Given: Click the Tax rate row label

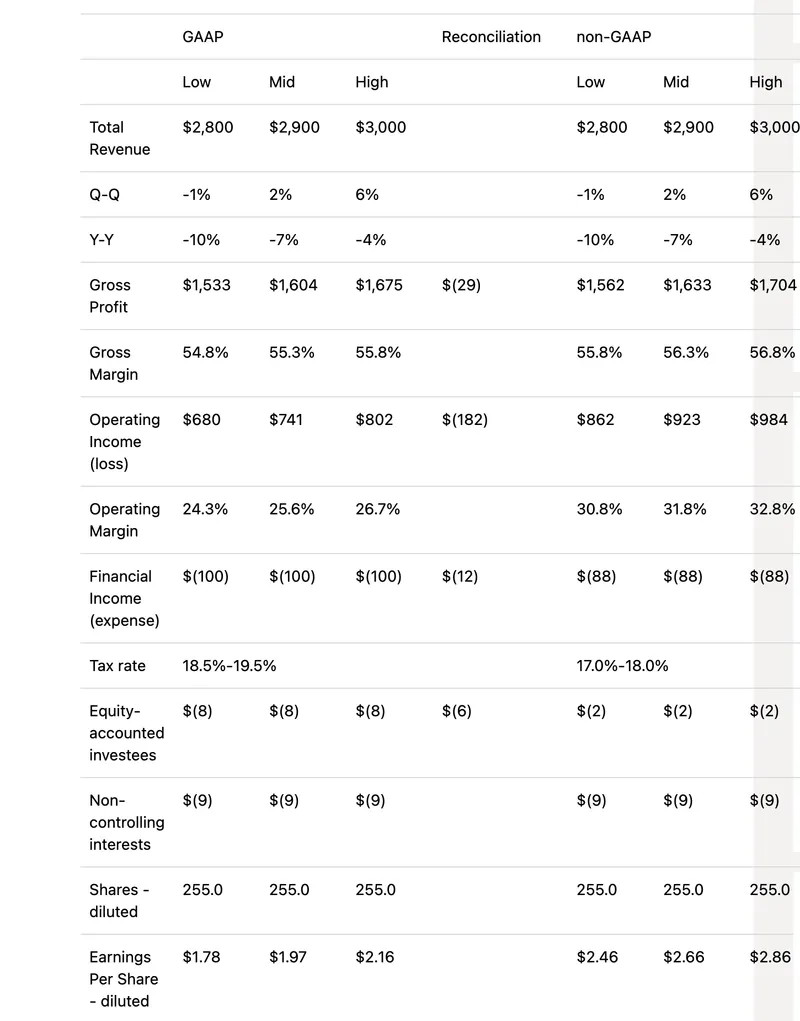Looking at the screenshot, I should [x=117, y=666].
